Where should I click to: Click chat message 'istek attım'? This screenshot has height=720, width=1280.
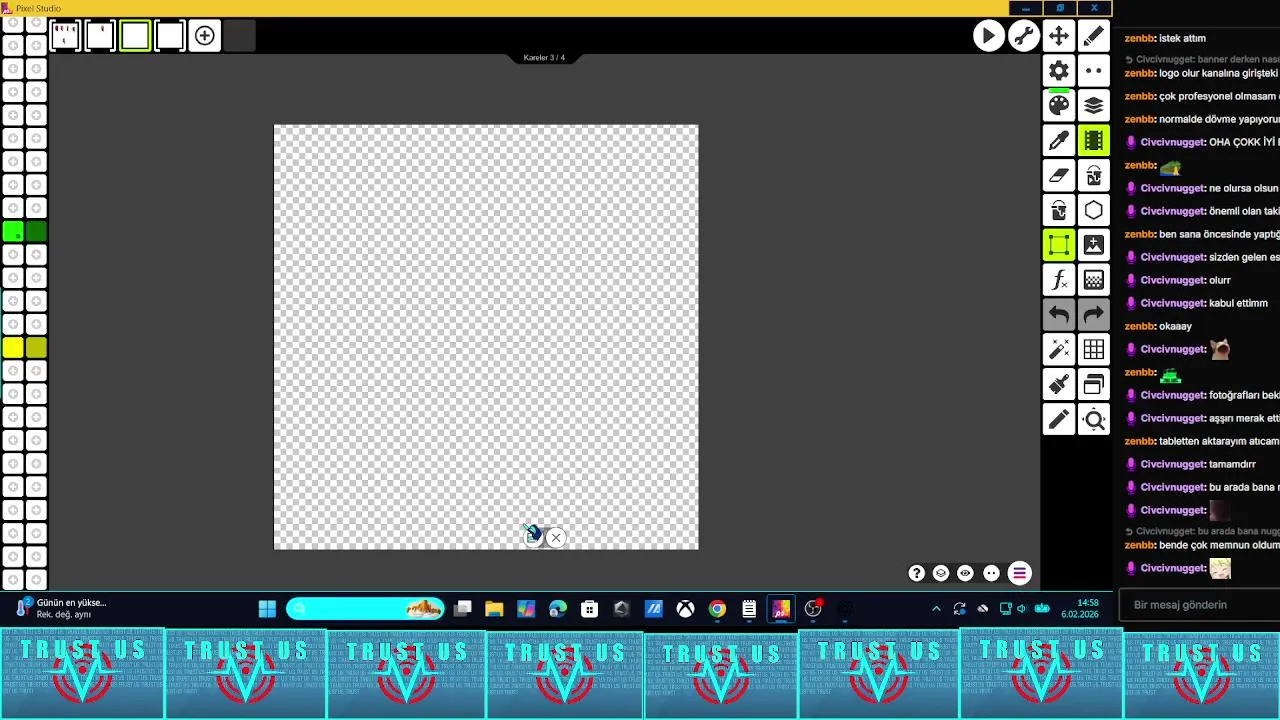[1182, 38]
